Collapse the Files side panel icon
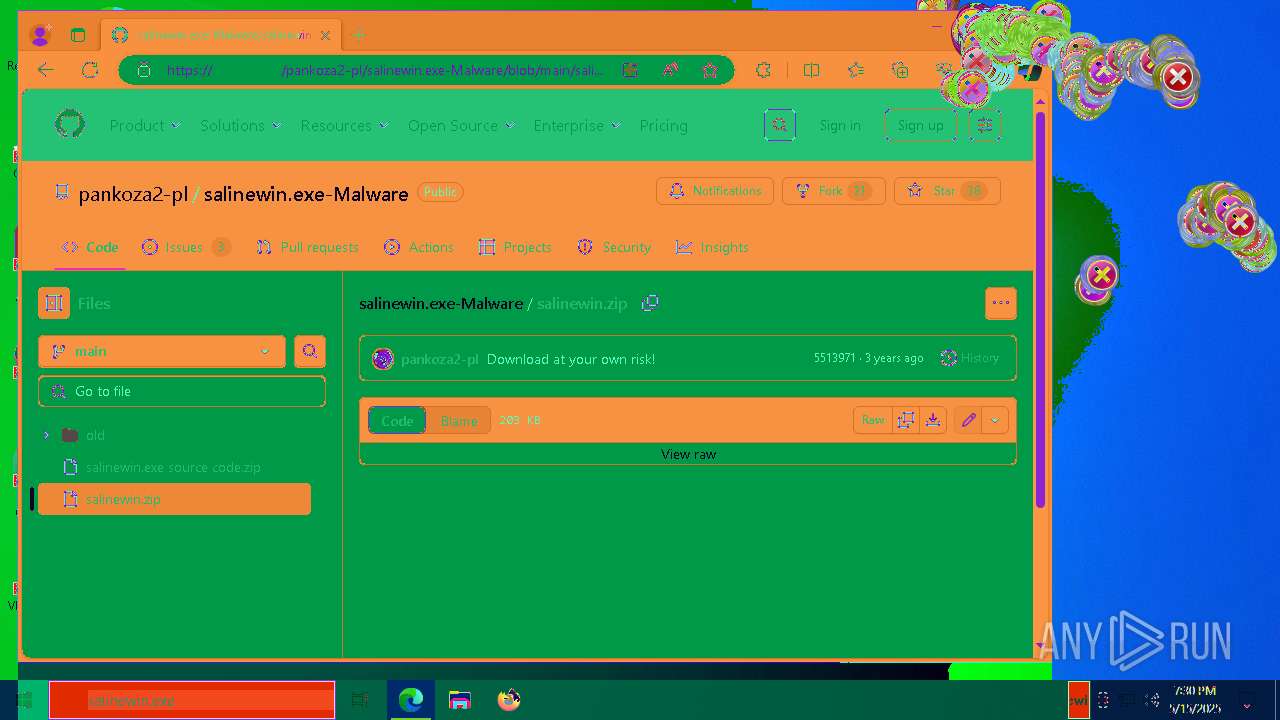The image size is (1280, 720). coord(54,303)
